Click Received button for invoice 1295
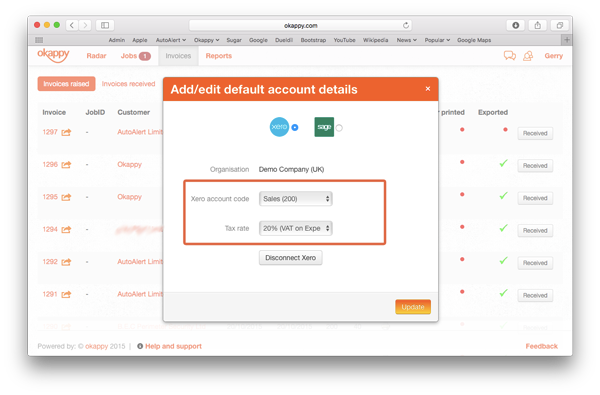Viewport: 600px width, 395px height. (x=535, y=198)
